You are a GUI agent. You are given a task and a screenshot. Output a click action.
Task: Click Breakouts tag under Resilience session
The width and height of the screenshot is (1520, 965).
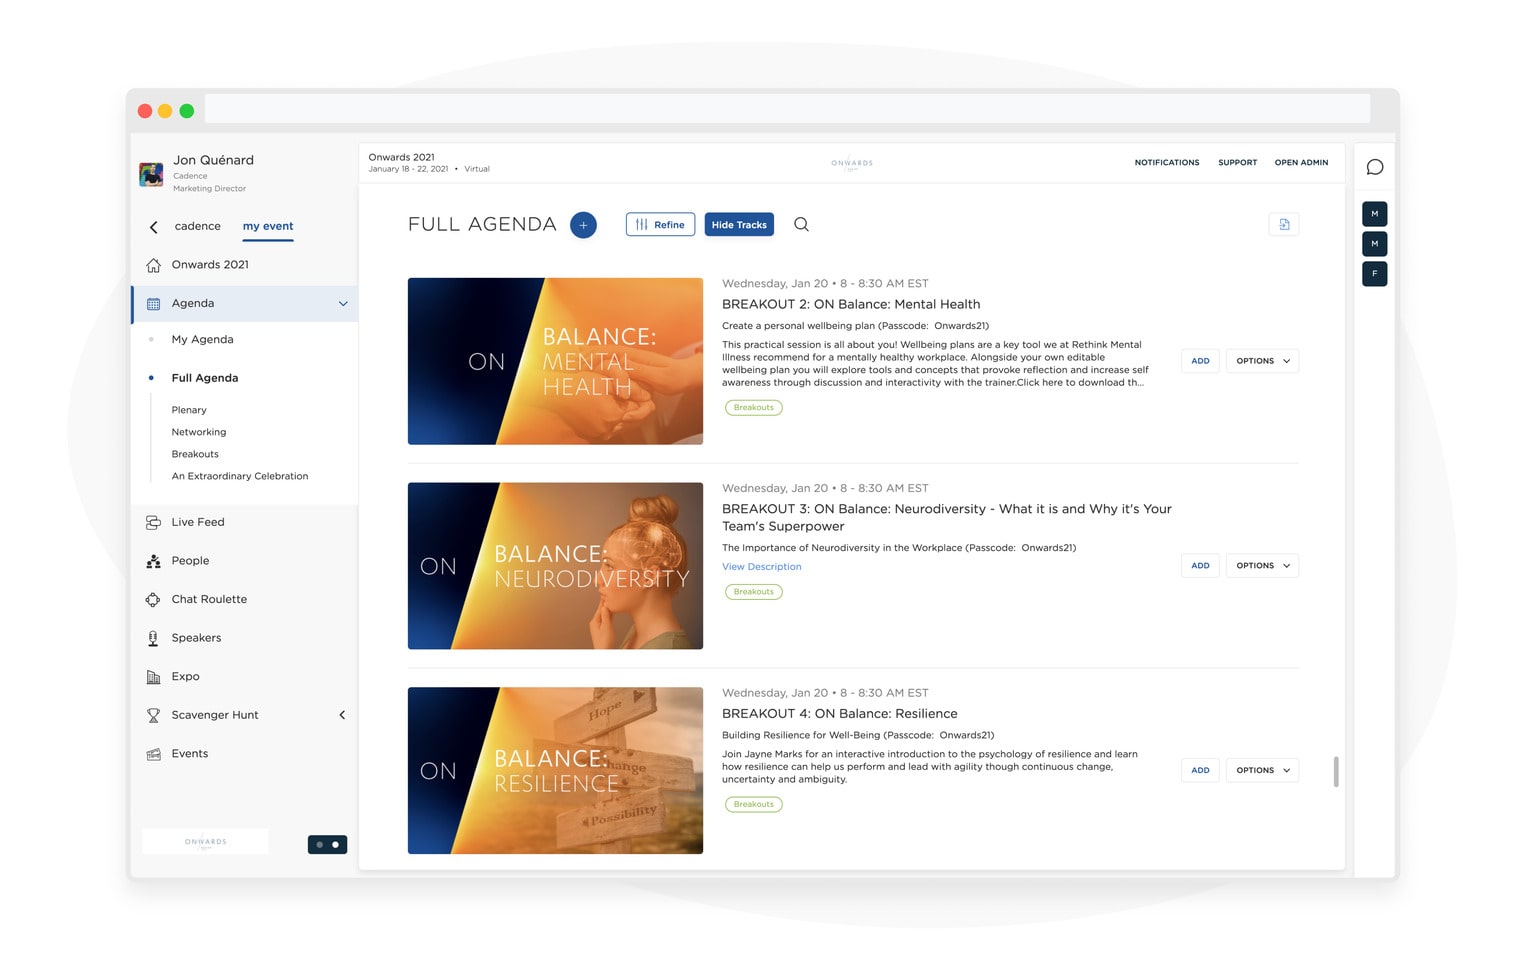[x=753, y=805]
